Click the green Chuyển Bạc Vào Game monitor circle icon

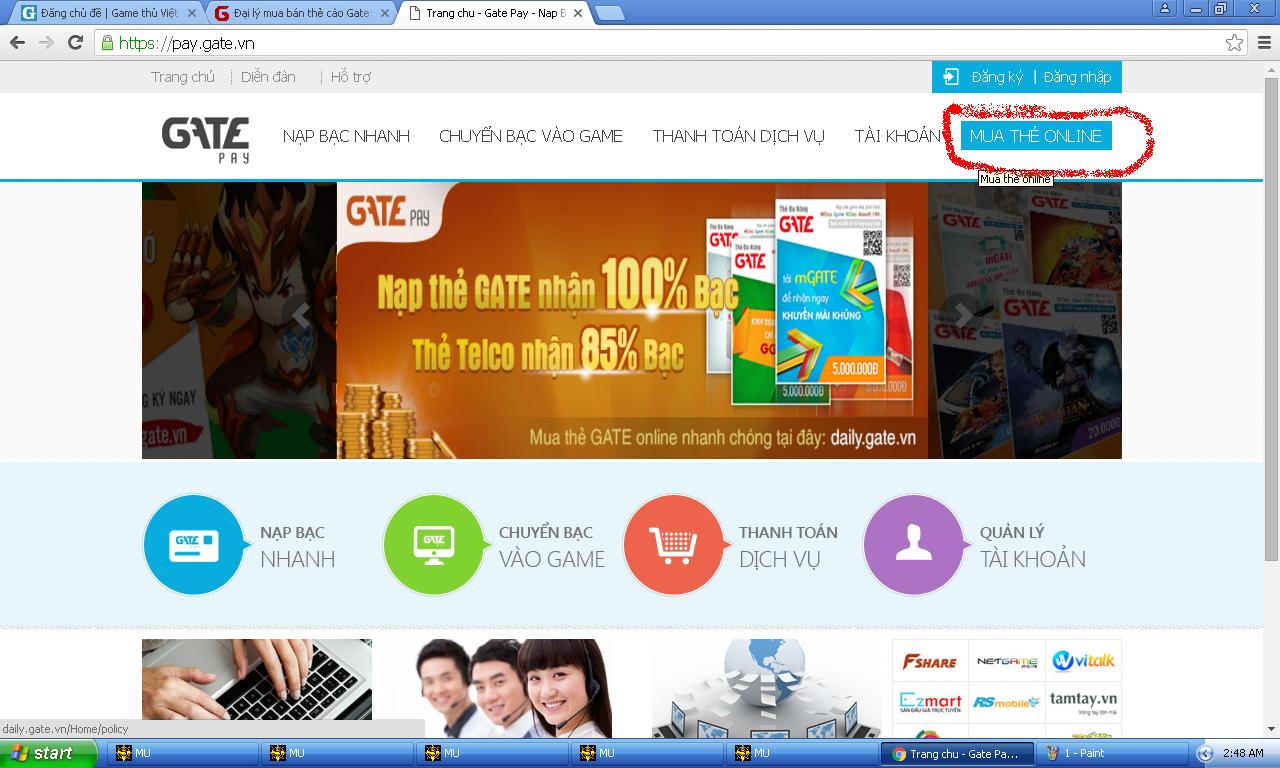tap(434, 545)
